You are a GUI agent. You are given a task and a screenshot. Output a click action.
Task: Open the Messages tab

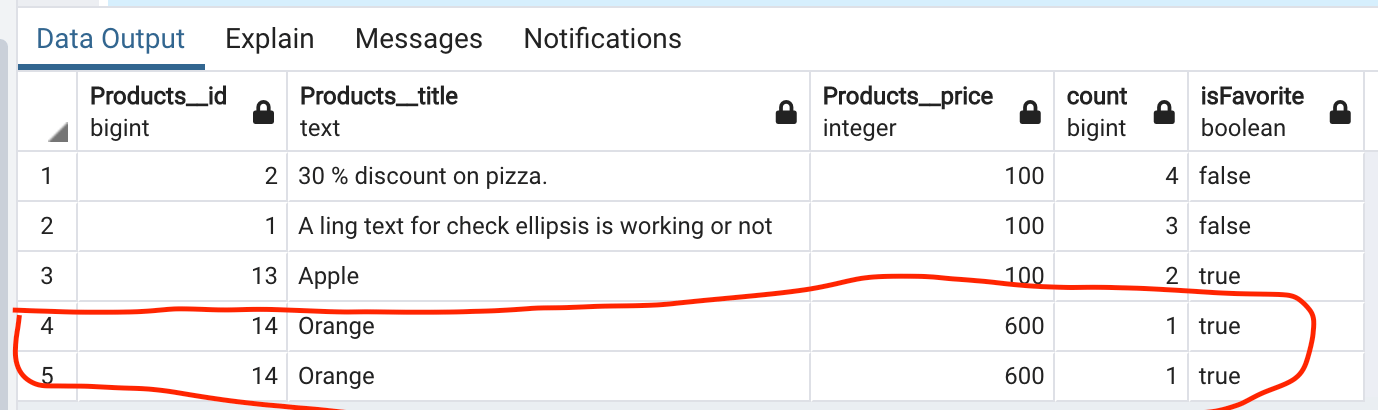(x=419, y=39)
